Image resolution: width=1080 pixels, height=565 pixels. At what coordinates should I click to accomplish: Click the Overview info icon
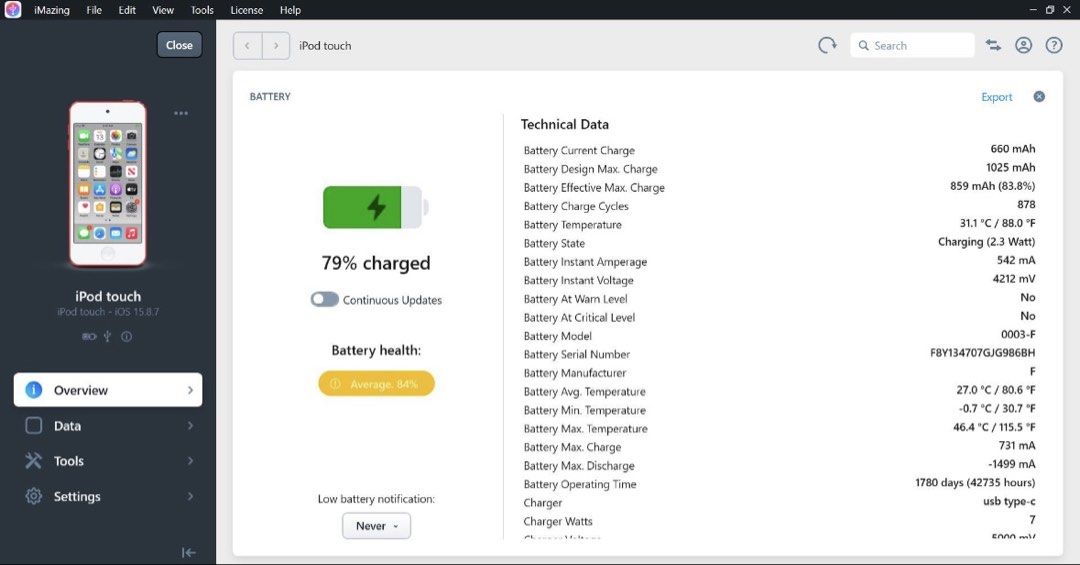(x=33, y=390)
